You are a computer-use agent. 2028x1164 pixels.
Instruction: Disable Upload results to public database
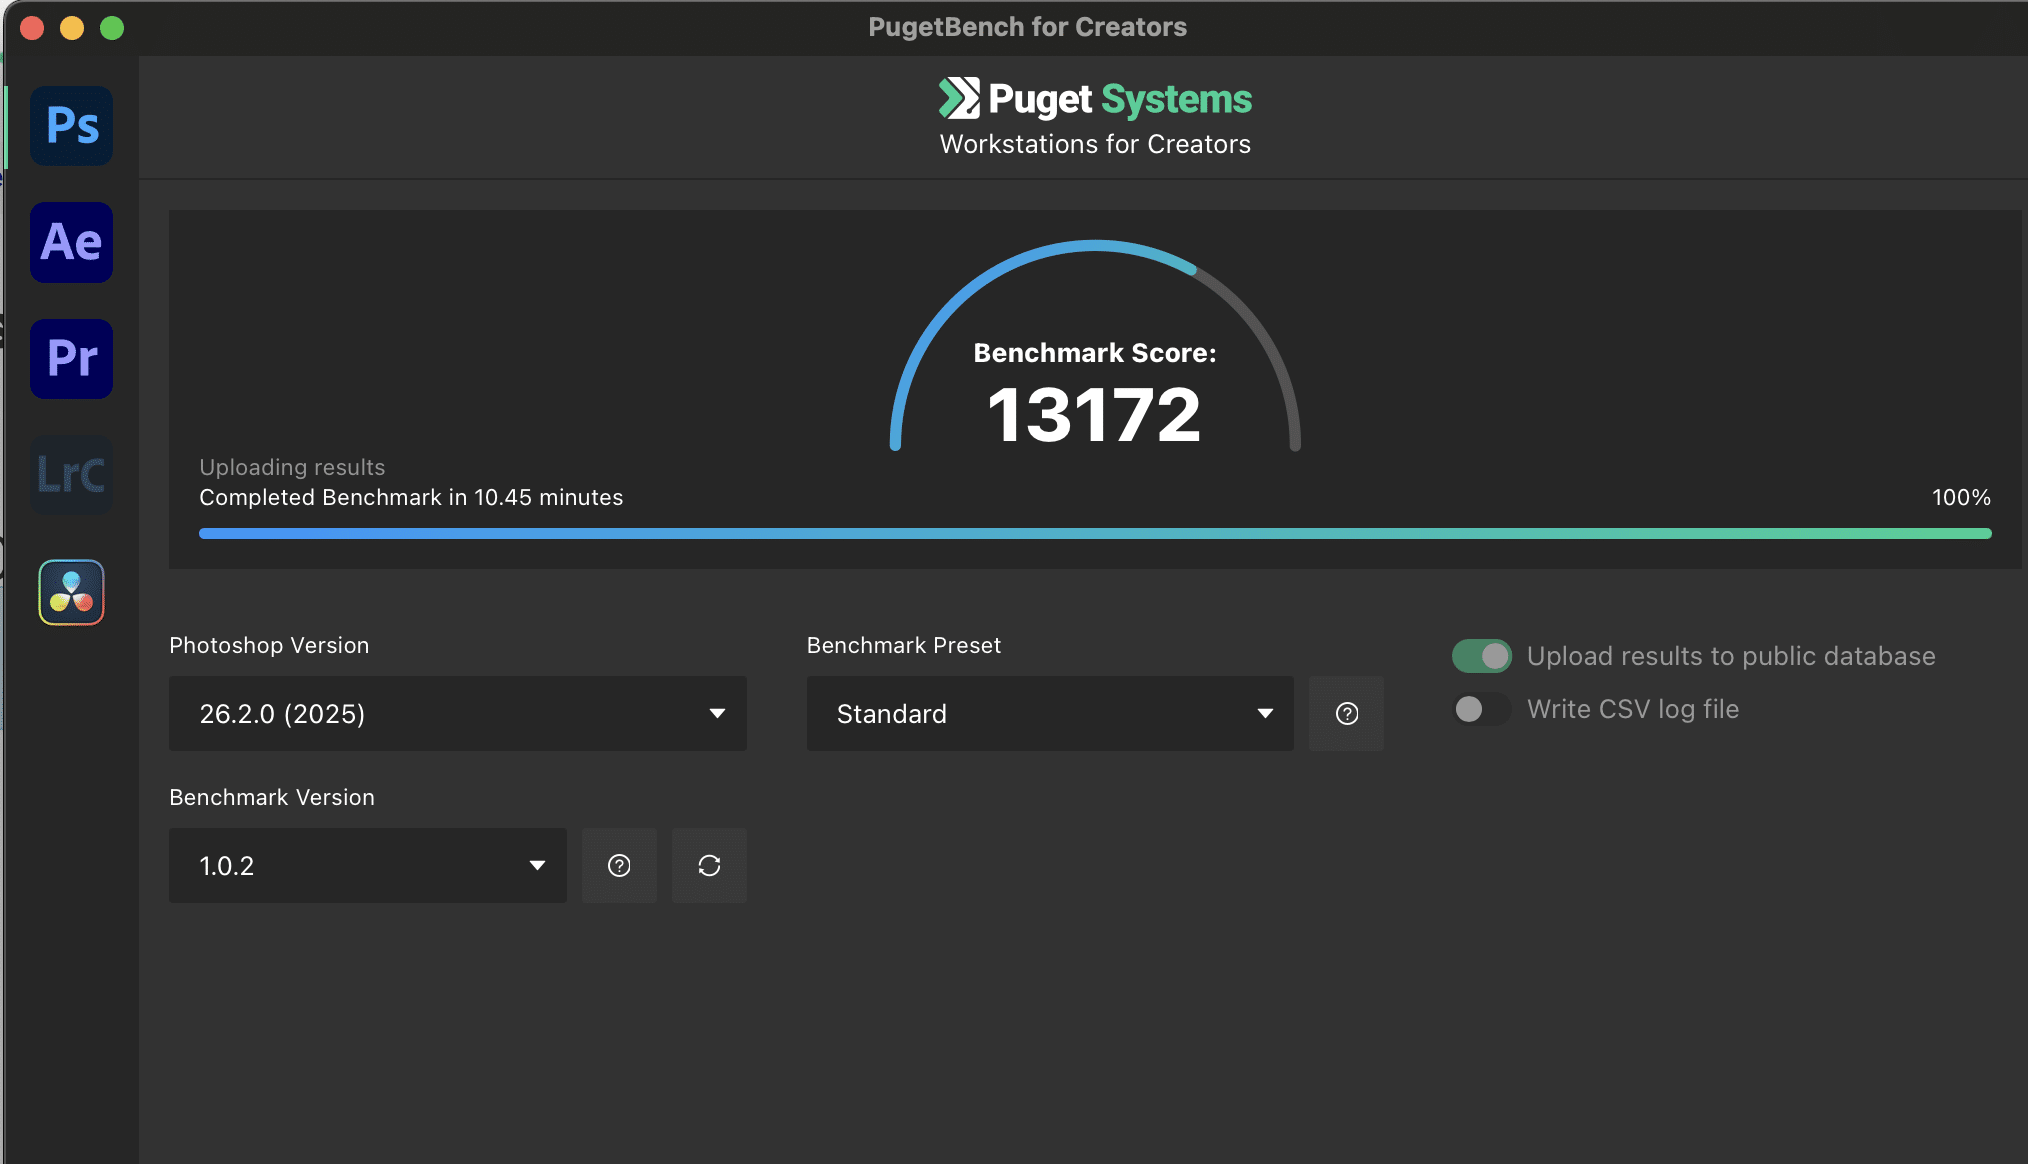[x=1481, y=656]
